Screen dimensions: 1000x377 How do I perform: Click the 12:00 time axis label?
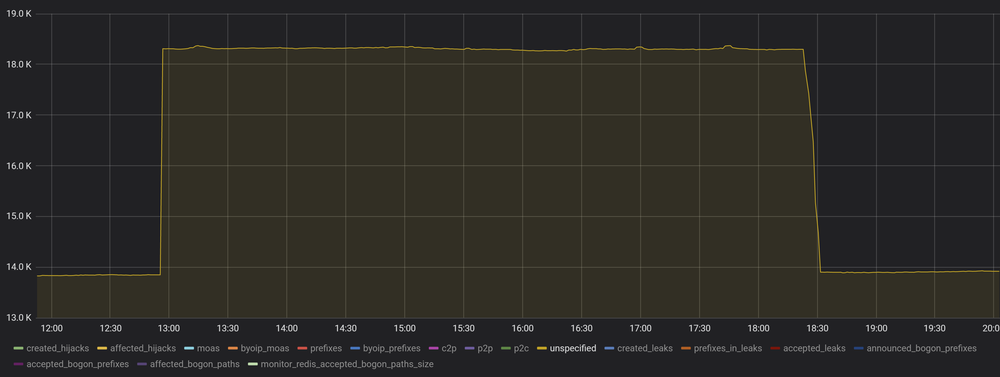(x=51, y=329)
